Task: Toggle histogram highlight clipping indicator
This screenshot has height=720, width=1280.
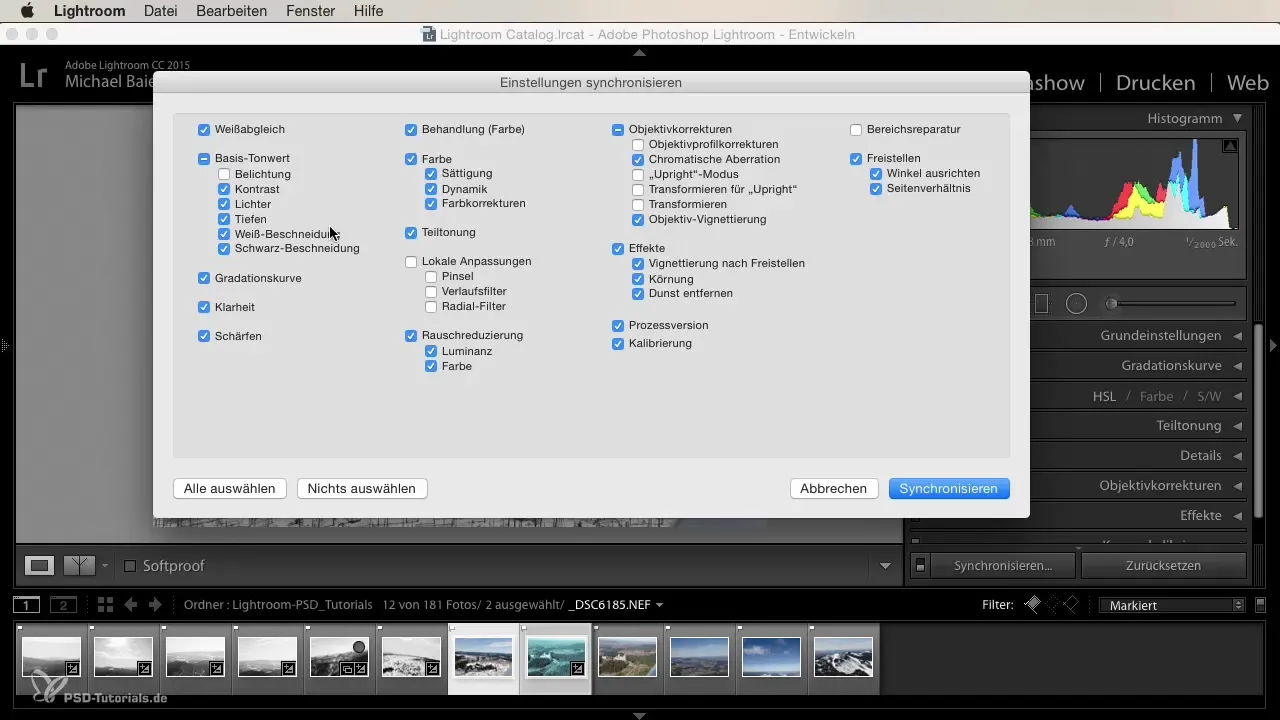Action: coord(1230,146)
